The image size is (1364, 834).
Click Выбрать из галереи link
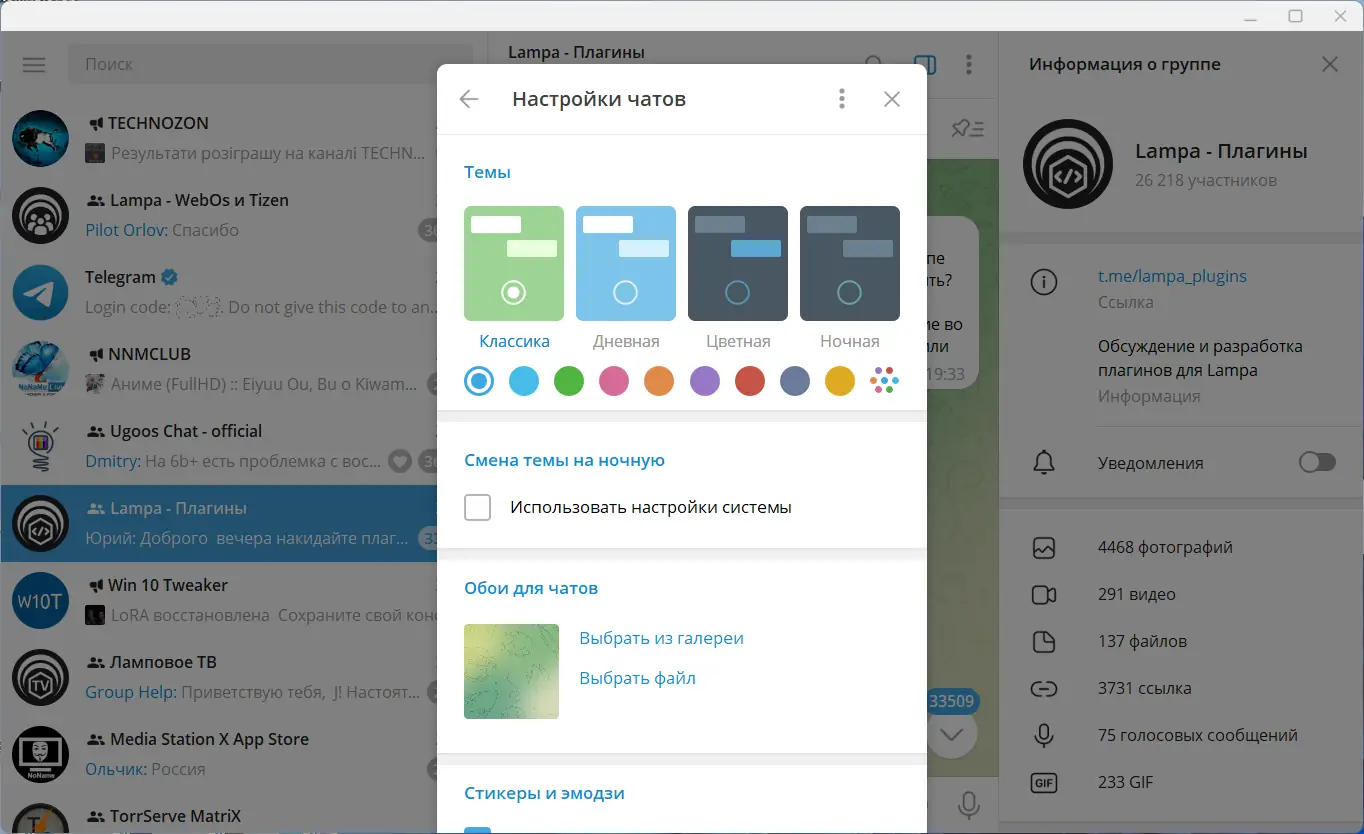point(662,638)
